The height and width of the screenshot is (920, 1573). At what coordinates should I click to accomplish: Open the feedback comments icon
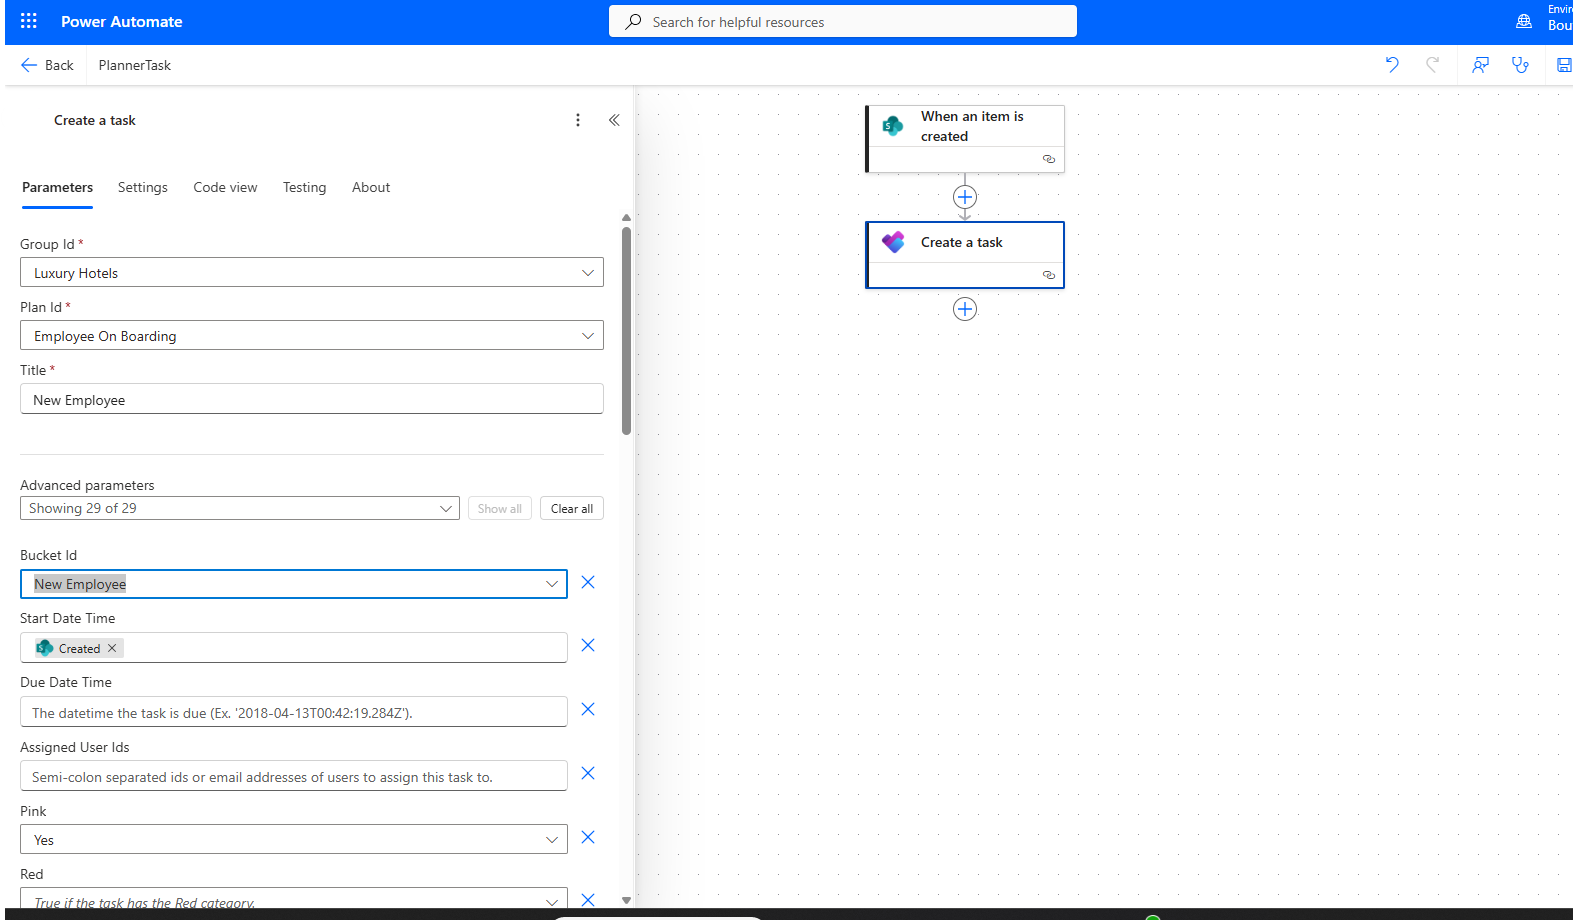point(1481,65)
